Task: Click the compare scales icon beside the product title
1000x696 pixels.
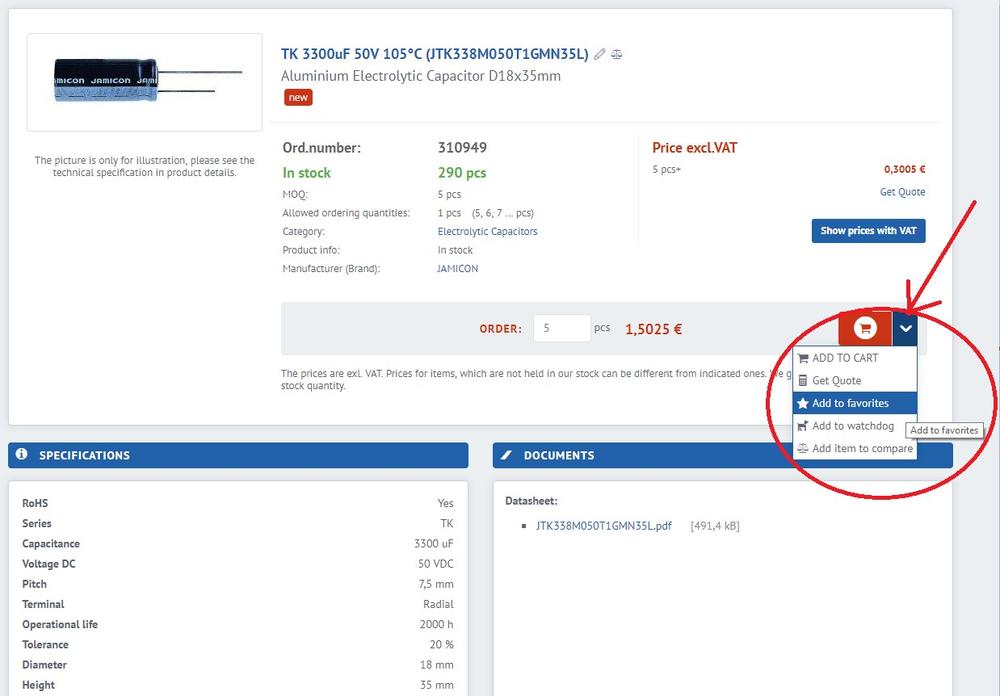Action: tap(616, 54)
